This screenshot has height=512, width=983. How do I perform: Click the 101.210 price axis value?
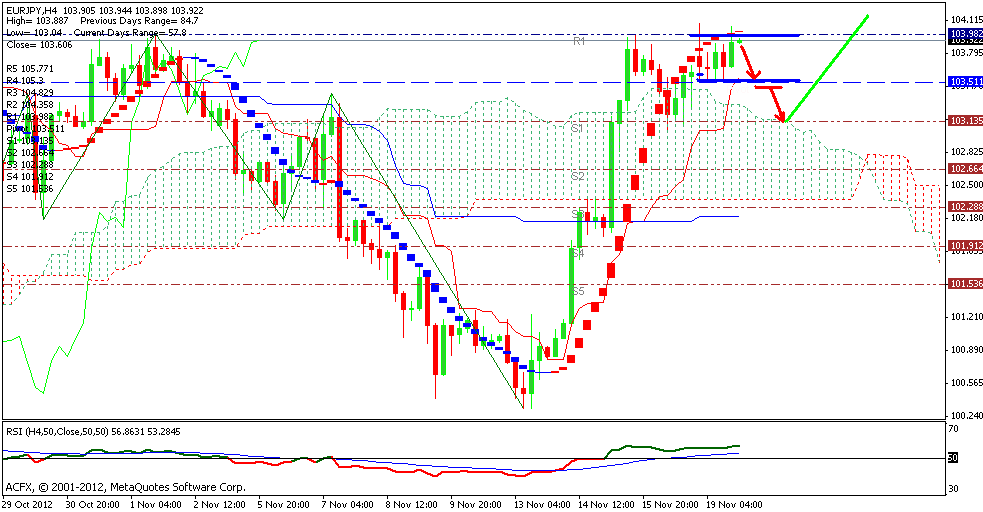click(966, 317)
